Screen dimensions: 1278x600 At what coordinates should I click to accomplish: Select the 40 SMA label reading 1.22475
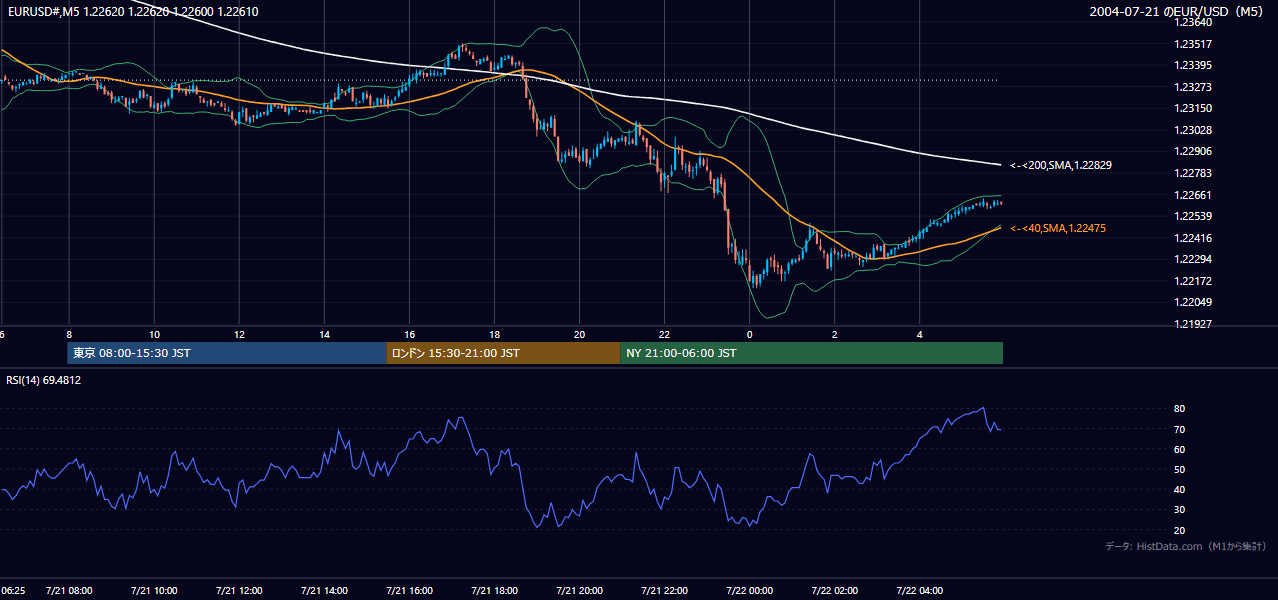1058,229
